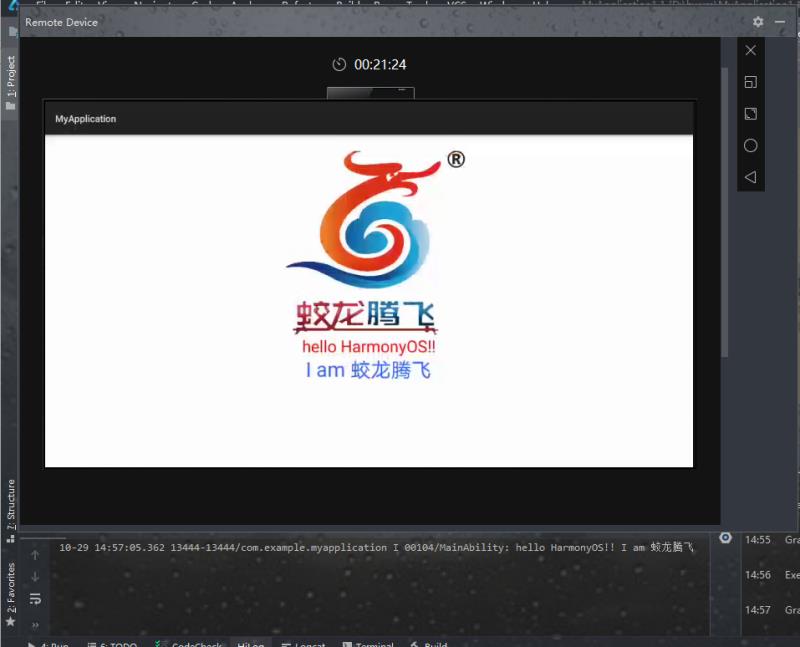Open the CodeCheck tool window

click(188, 643)
